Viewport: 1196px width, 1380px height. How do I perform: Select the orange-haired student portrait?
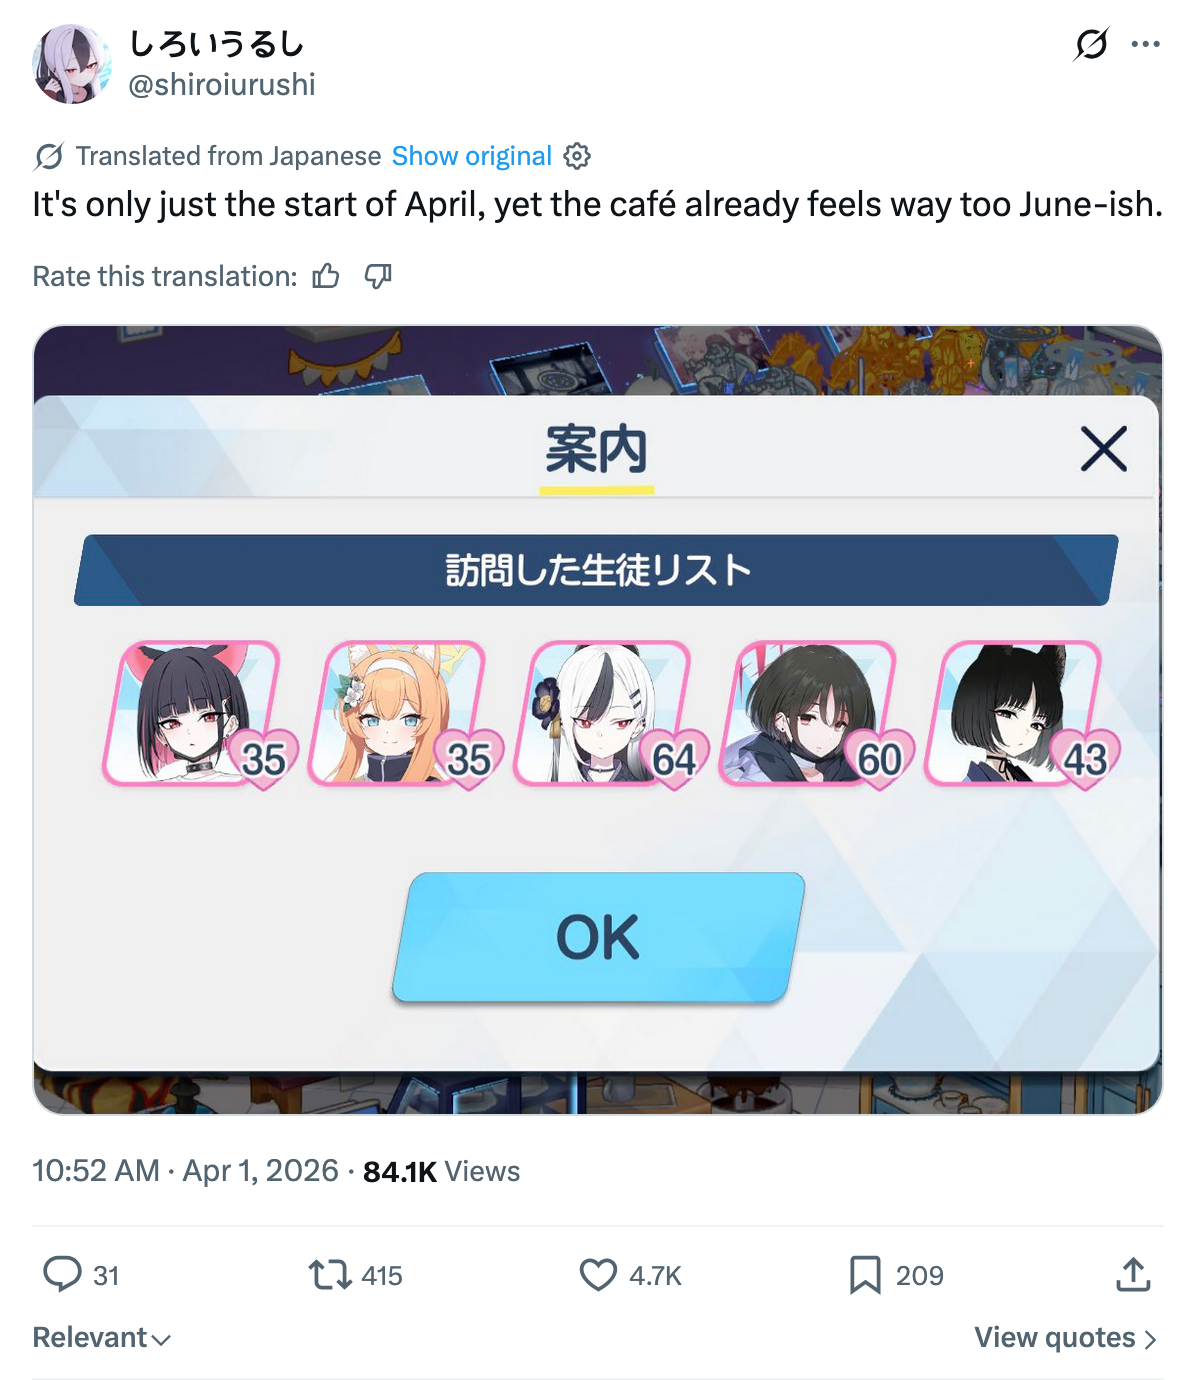click(x=399, y=713)
